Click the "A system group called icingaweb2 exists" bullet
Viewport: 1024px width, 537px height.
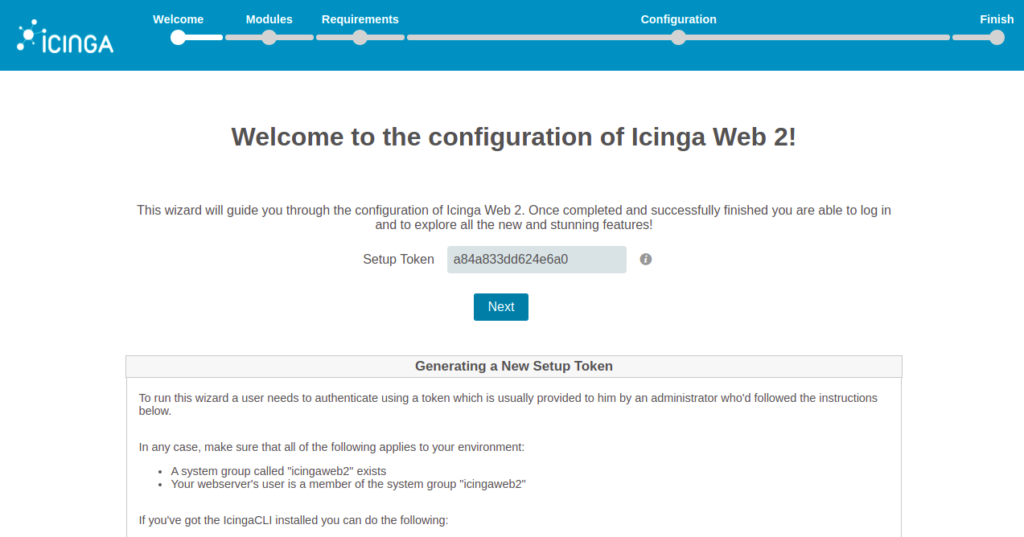[x=278, y=471]
